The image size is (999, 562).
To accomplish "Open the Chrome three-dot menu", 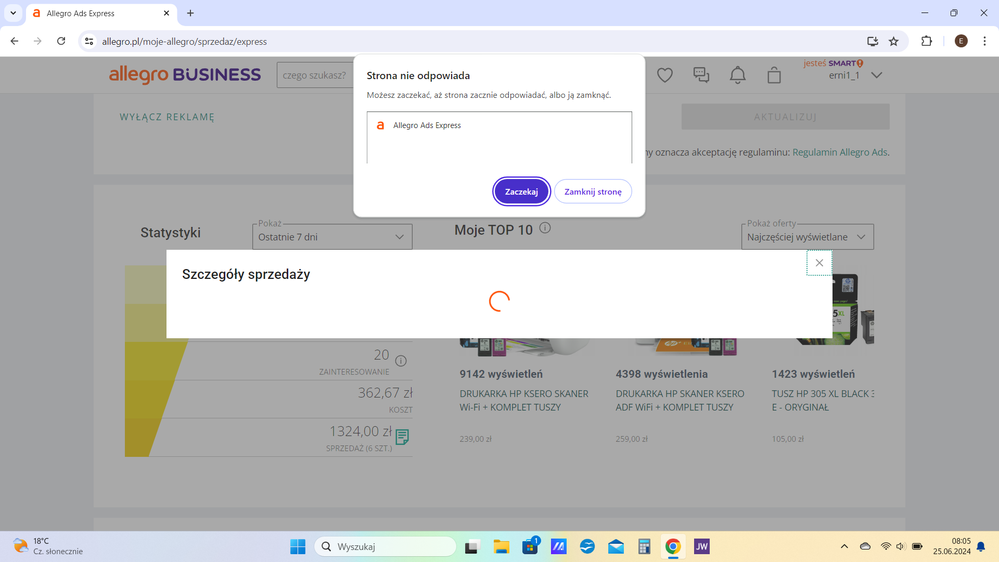I will (x=984, y=41).
